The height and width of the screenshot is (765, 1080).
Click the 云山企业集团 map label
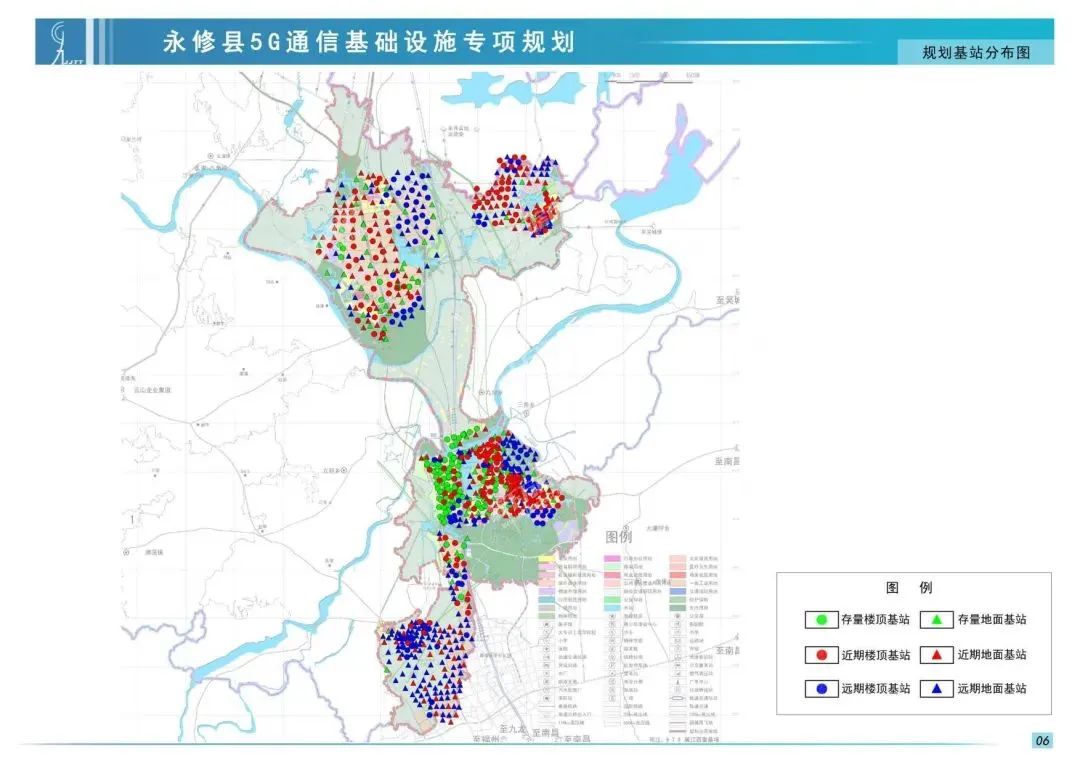(152, 390)
